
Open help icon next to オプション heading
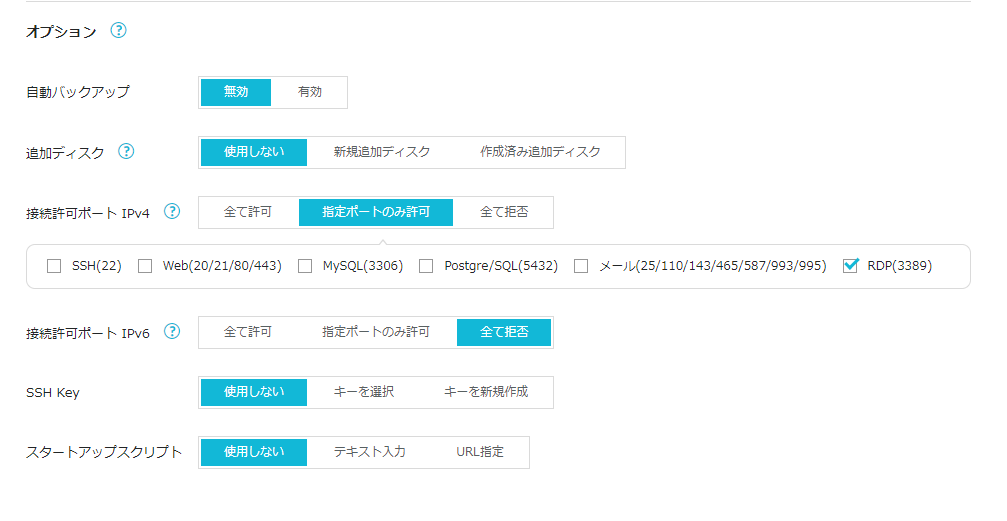[118, 30]
